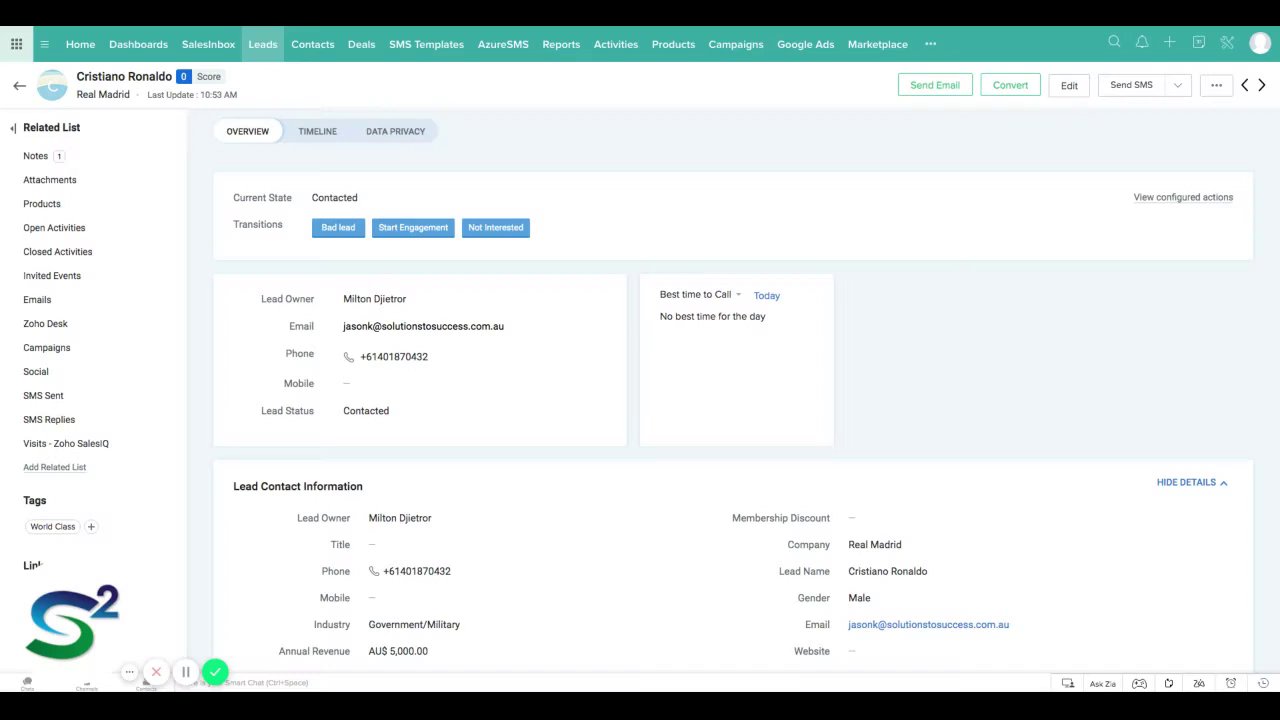Viewport: 1280px width, 720px height.
Task: Click the Today link in Best time to Call
Action: click(x=767, y=296)
